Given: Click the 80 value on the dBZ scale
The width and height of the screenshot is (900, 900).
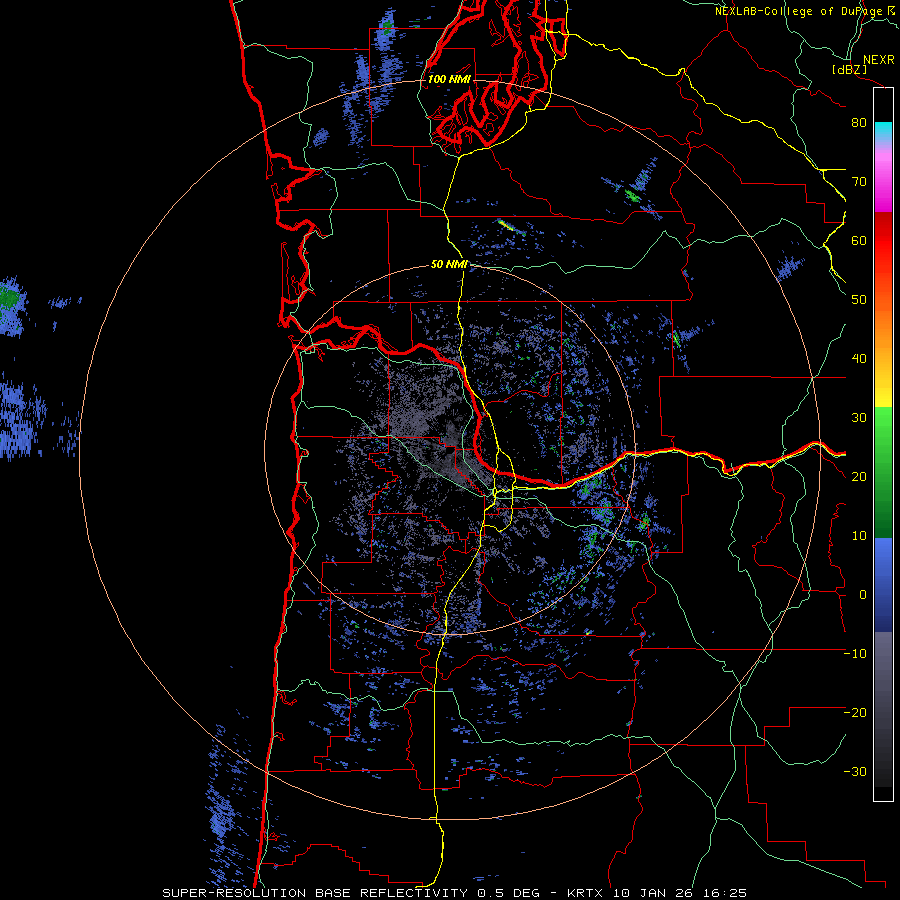Looking at the screenshot, I should [859, 123].
